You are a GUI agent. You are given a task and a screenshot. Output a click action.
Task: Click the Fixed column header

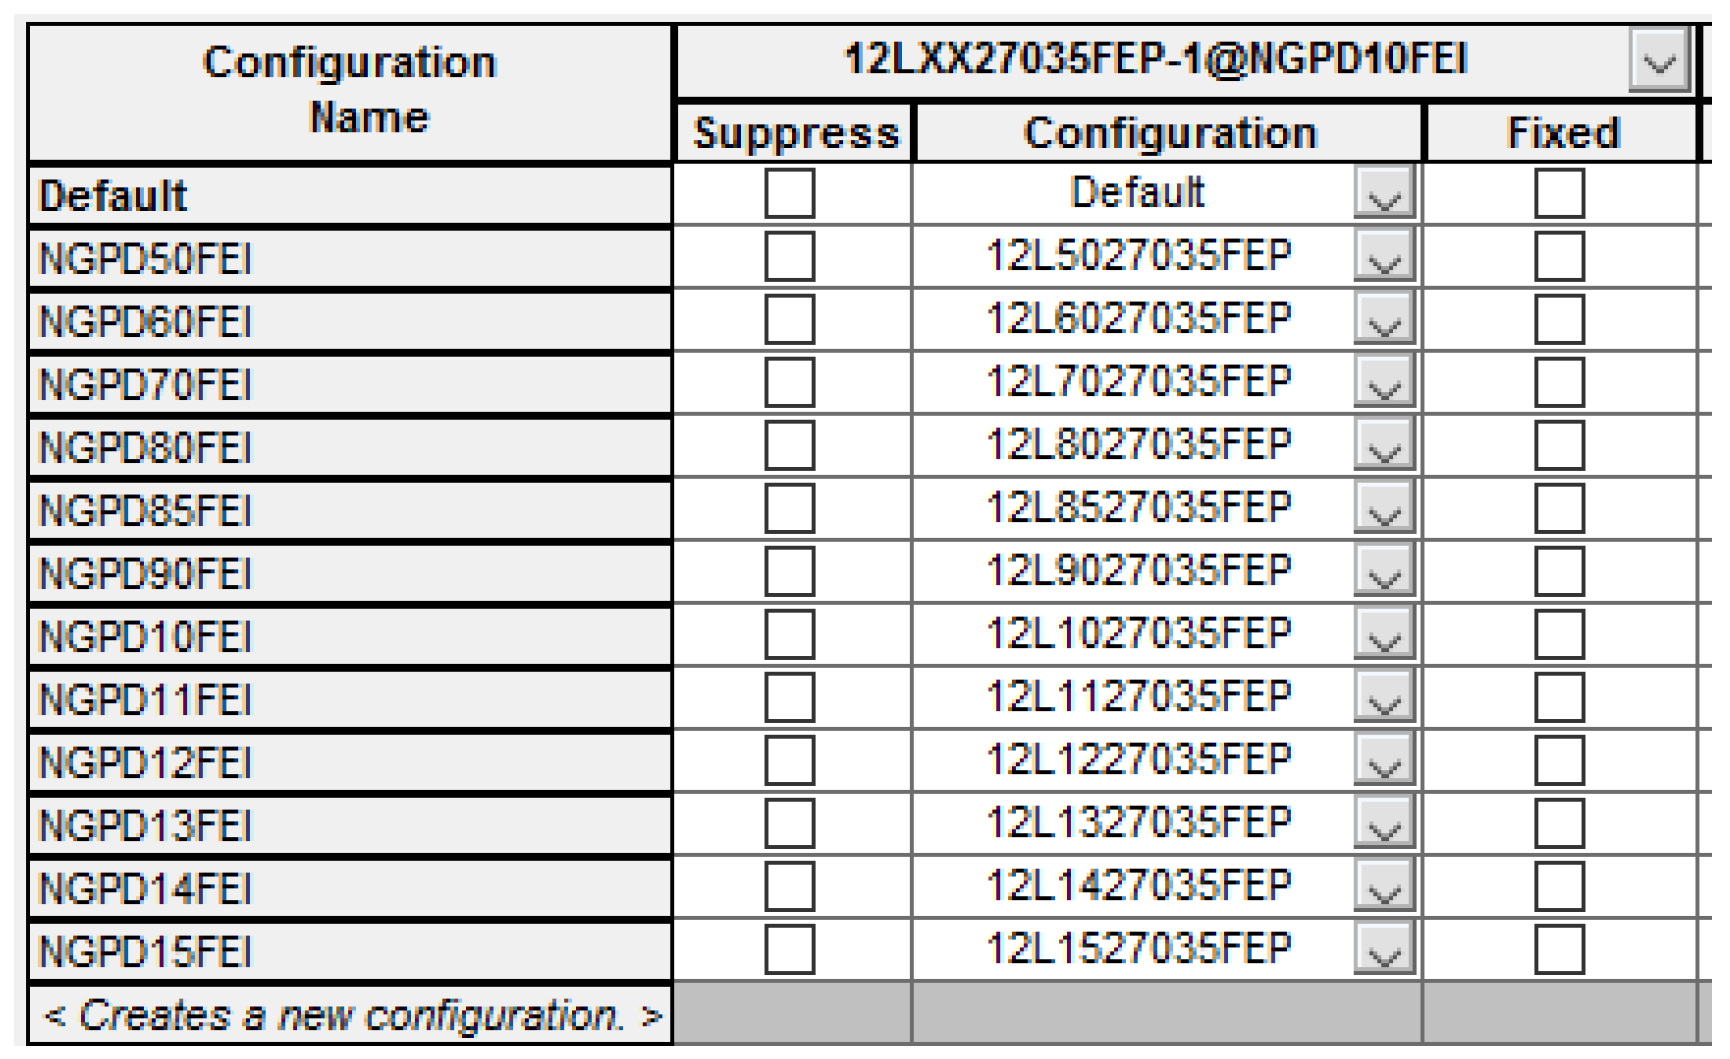tap(1562, 133)
